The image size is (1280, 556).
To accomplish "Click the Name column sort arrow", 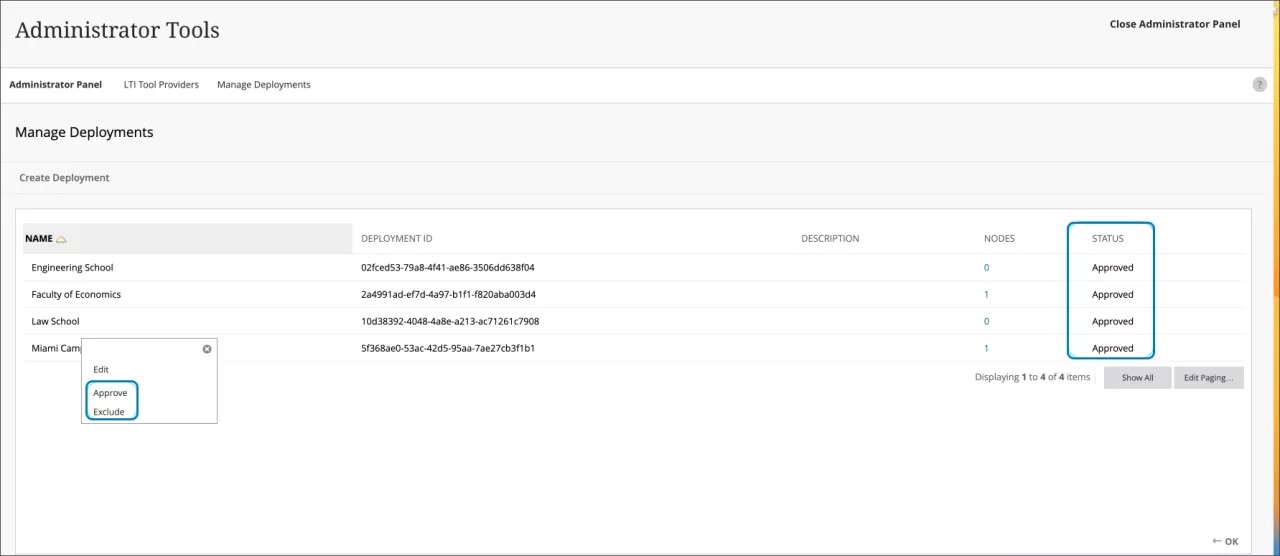I will [61, 239].
